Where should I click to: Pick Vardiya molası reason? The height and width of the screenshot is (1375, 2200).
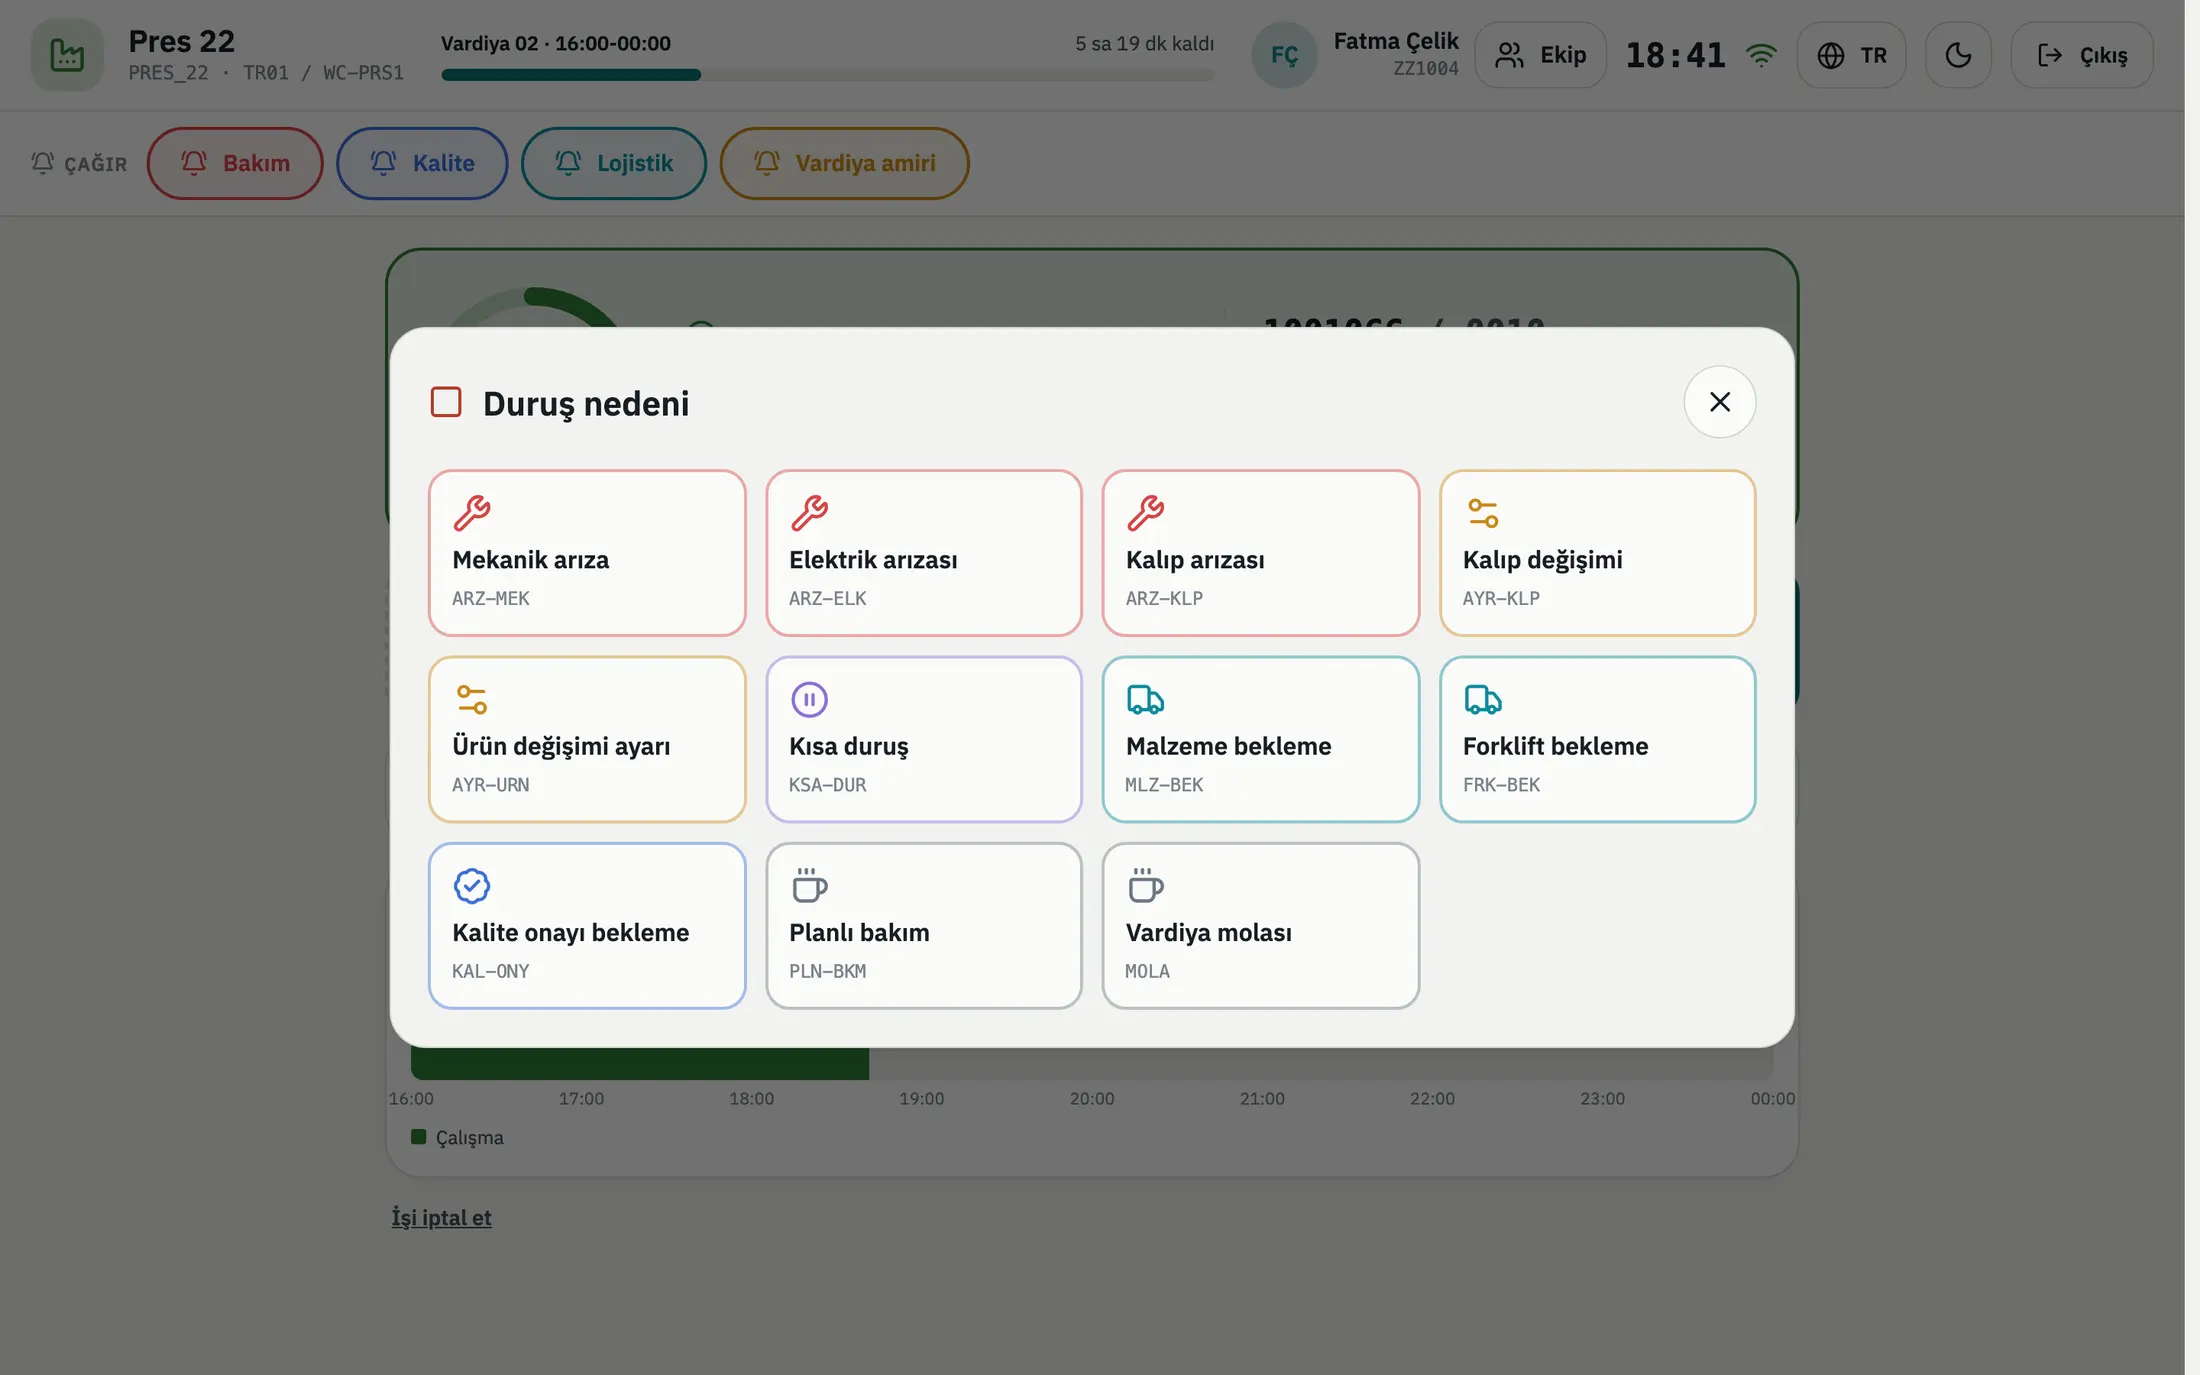pyautogui.click(x=1260, y=926)
